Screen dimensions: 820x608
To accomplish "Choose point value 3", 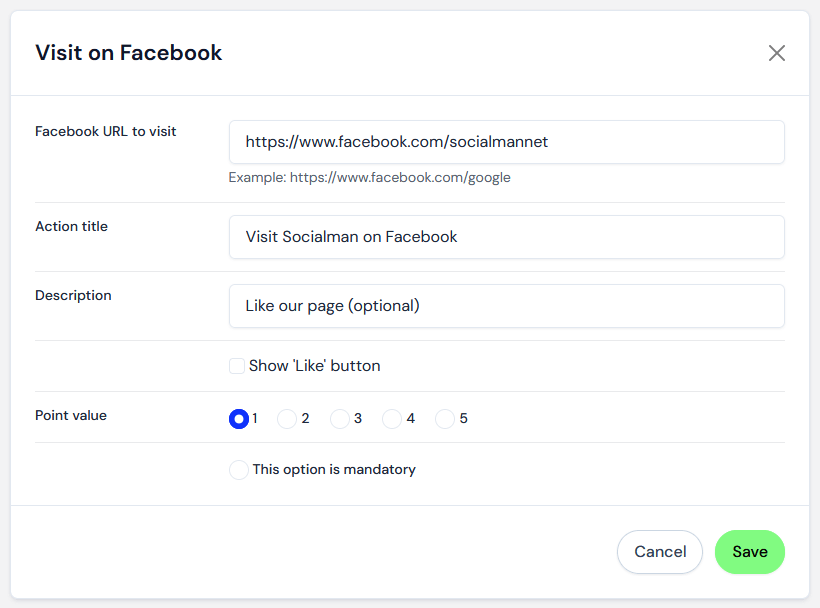I will (340, 419).
